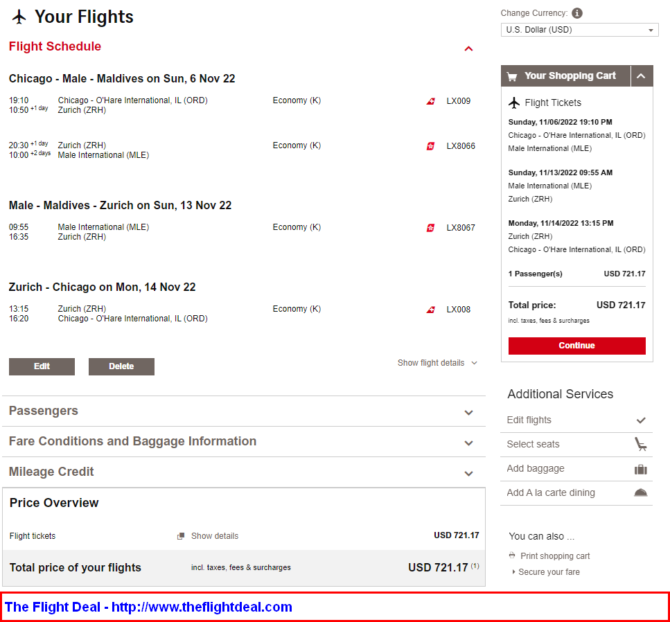This screenshot has width=670, height=622.
Task: Click the cart Total price USD 721.17
Action: [x=620, y=305]
